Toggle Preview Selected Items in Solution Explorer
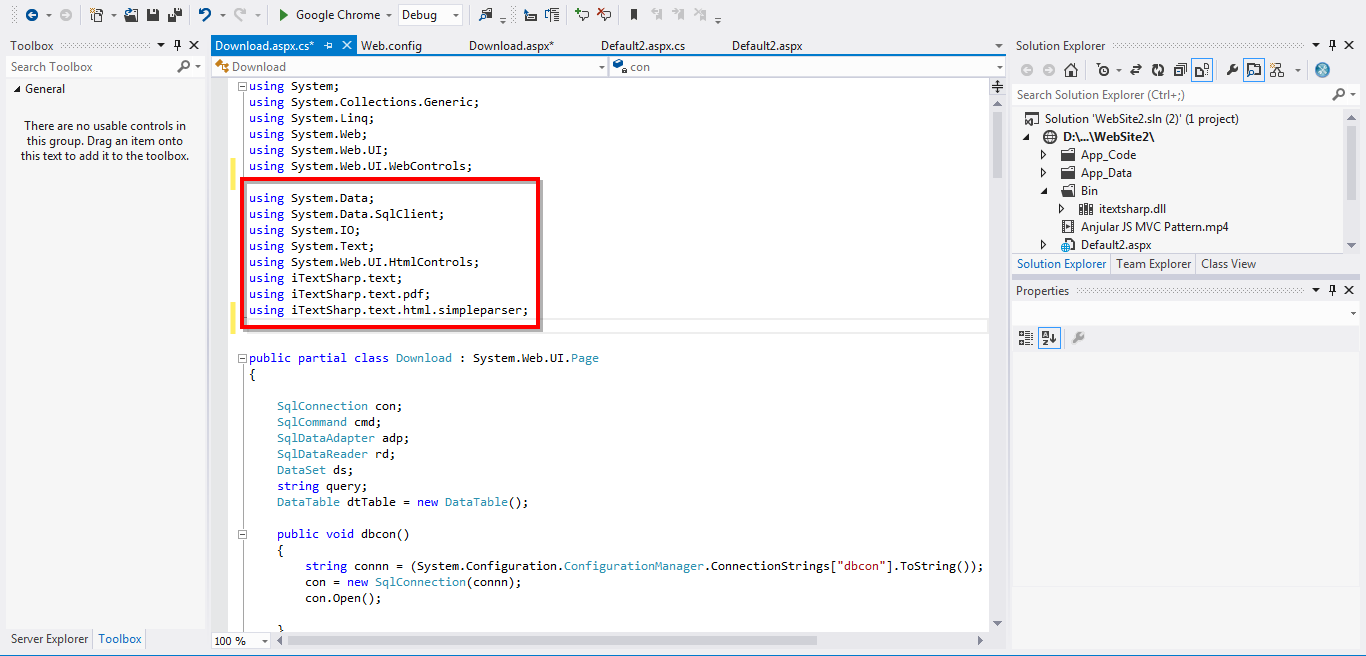1366x656 pixels. (1254, 70)
